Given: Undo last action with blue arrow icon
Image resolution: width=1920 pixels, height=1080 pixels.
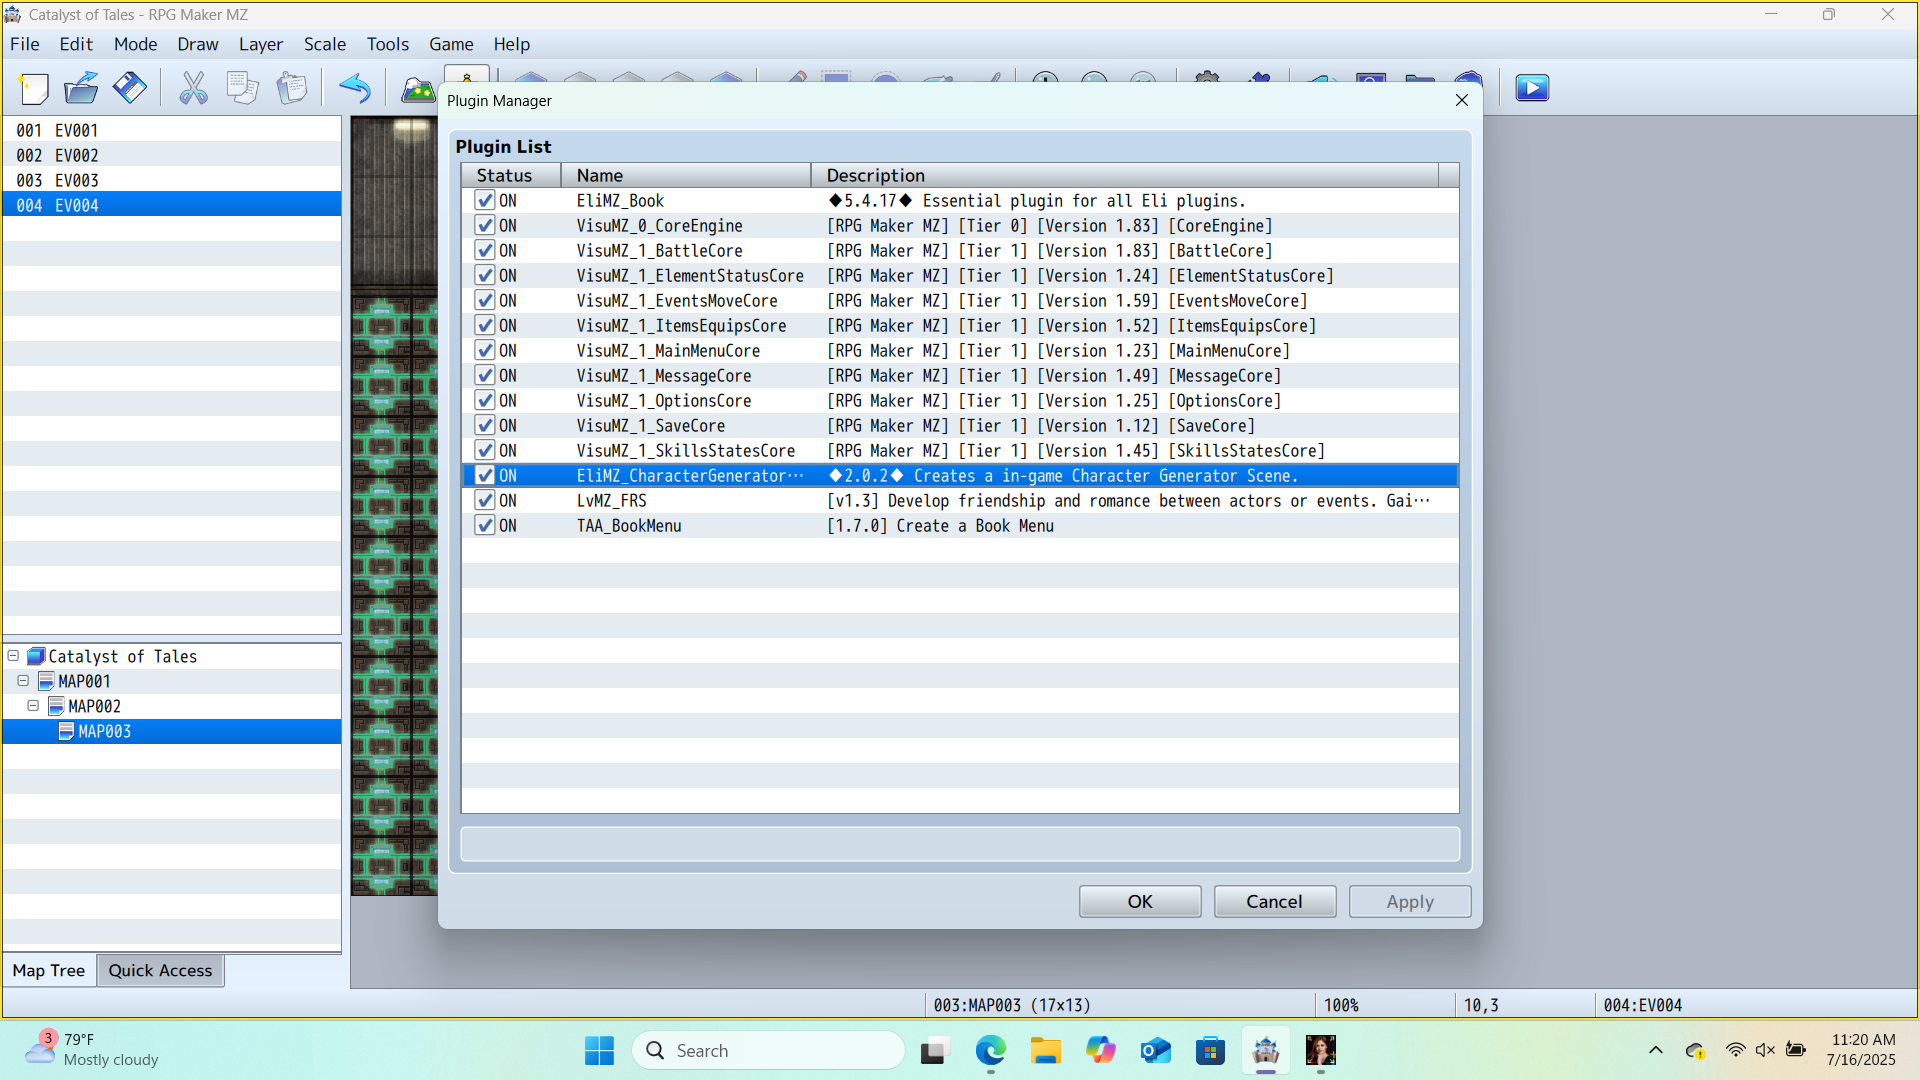Looking at the screenshot, I should pyautogui.click(x=355, y=89).
